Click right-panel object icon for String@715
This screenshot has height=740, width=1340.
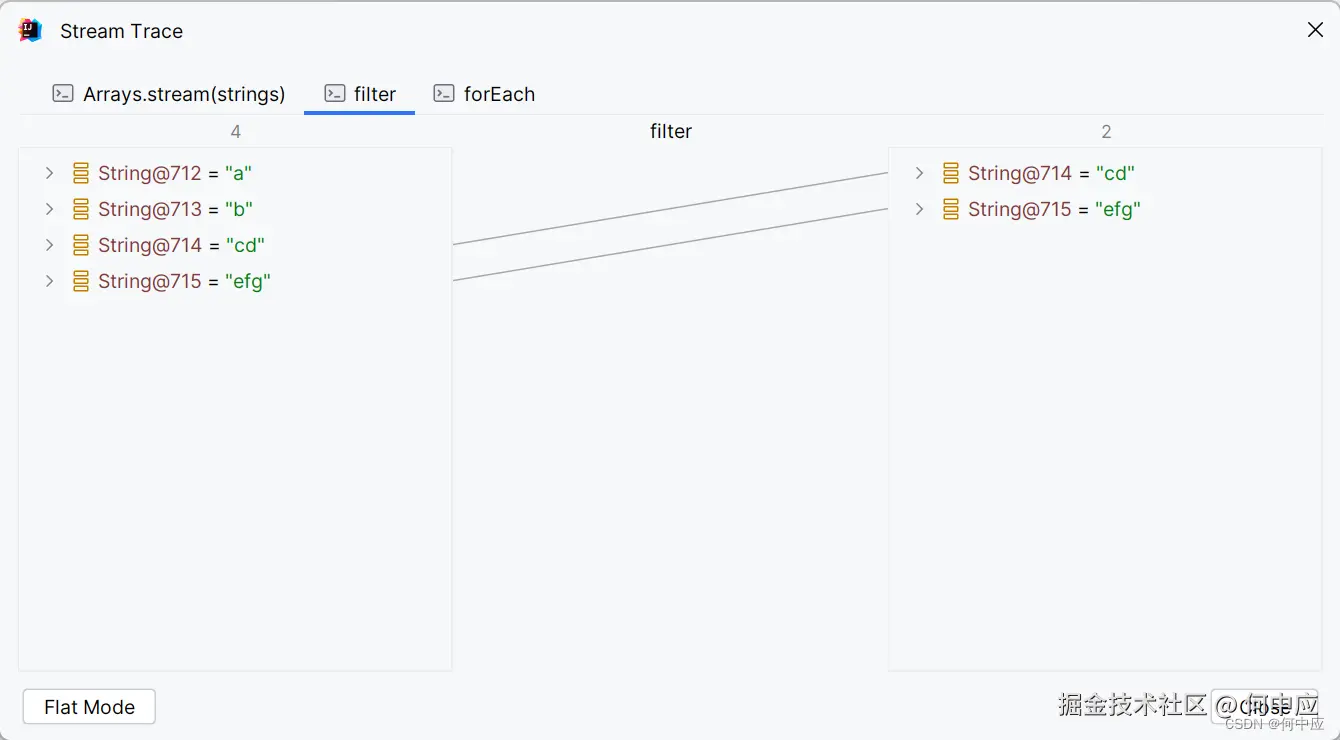point(951,210)
